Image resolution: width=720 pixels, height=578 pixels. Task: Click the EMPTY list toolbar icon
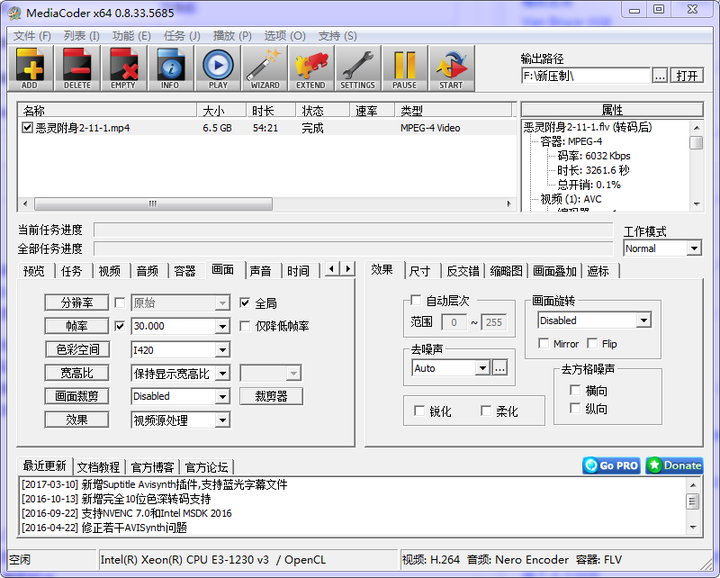pyautogui.click(x=124, y=68)
